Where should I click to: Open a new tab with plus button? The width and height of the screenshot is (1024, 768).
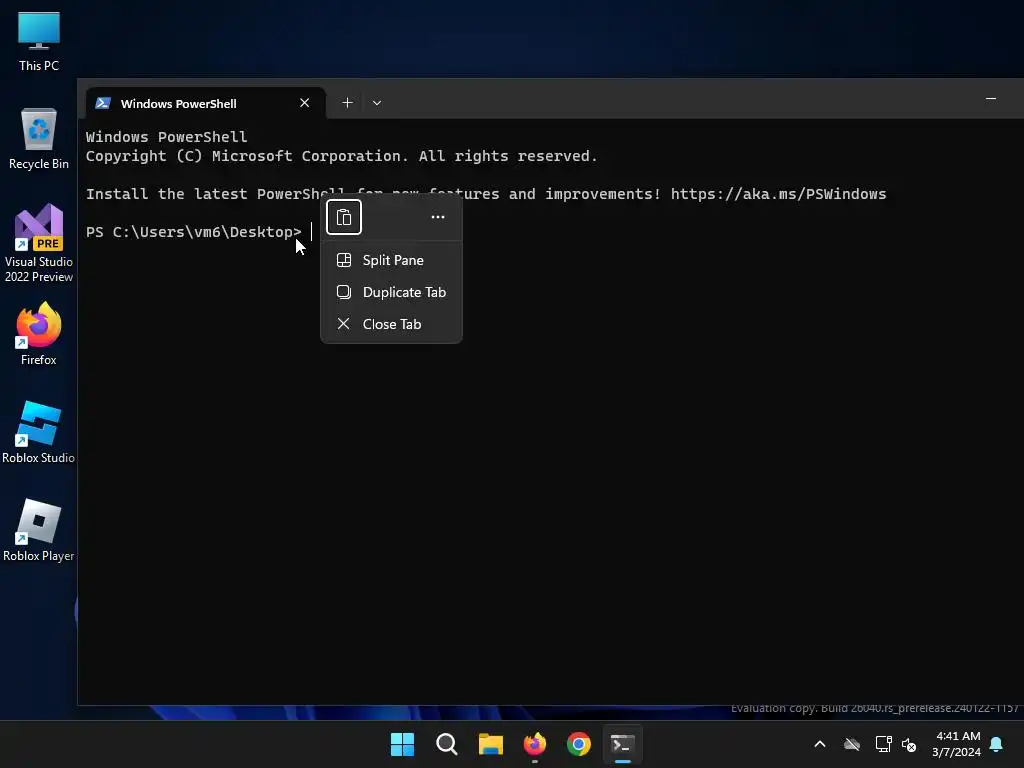point(347,103)
